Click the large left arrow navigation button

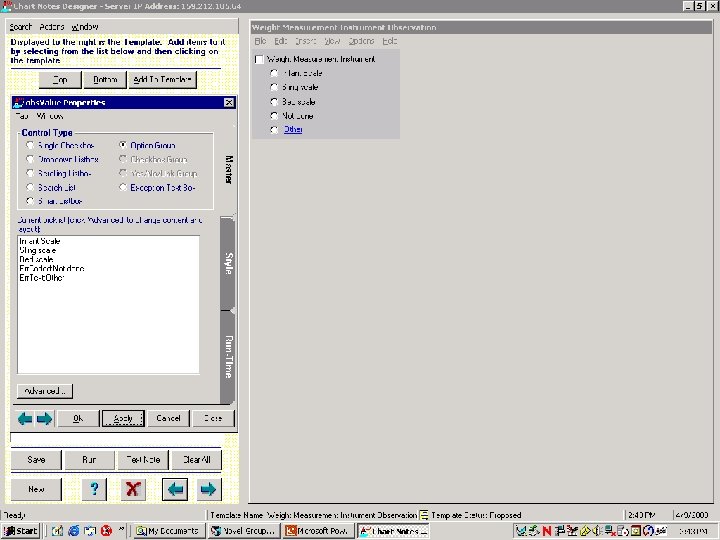pos(175,489)
